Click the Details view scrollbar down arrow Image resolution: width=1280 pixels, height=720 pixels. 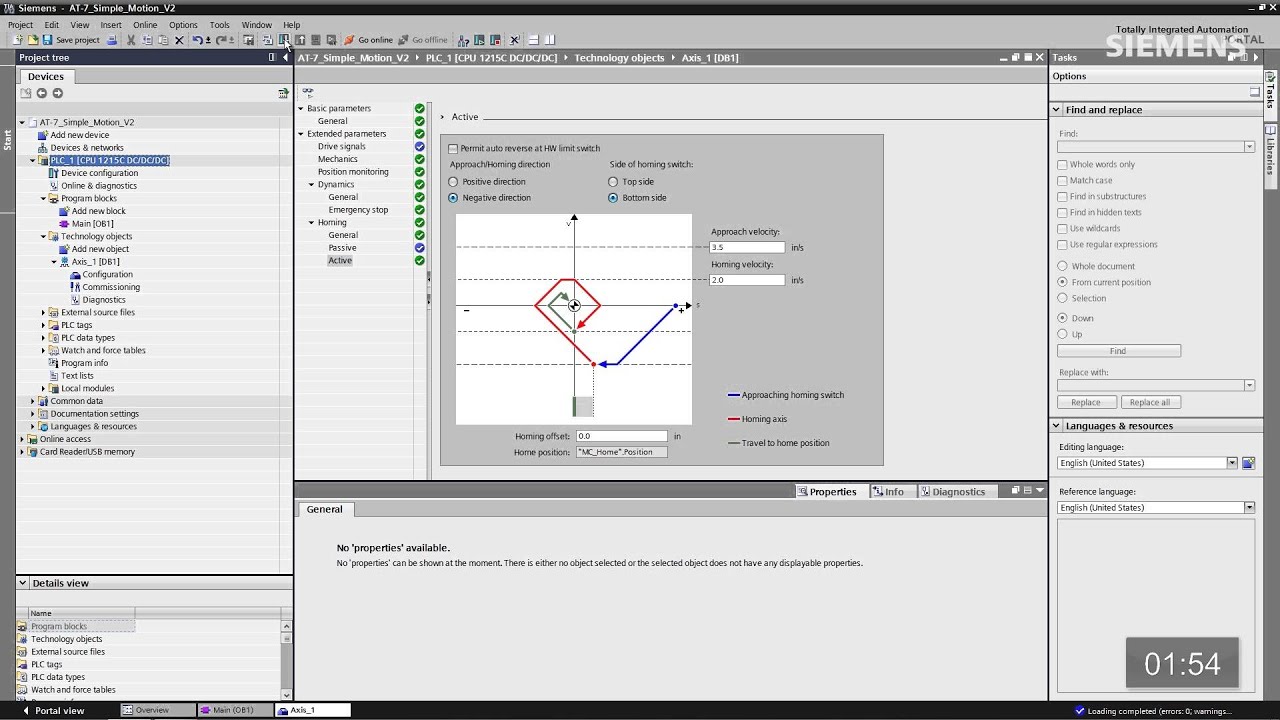coord(287,695)
